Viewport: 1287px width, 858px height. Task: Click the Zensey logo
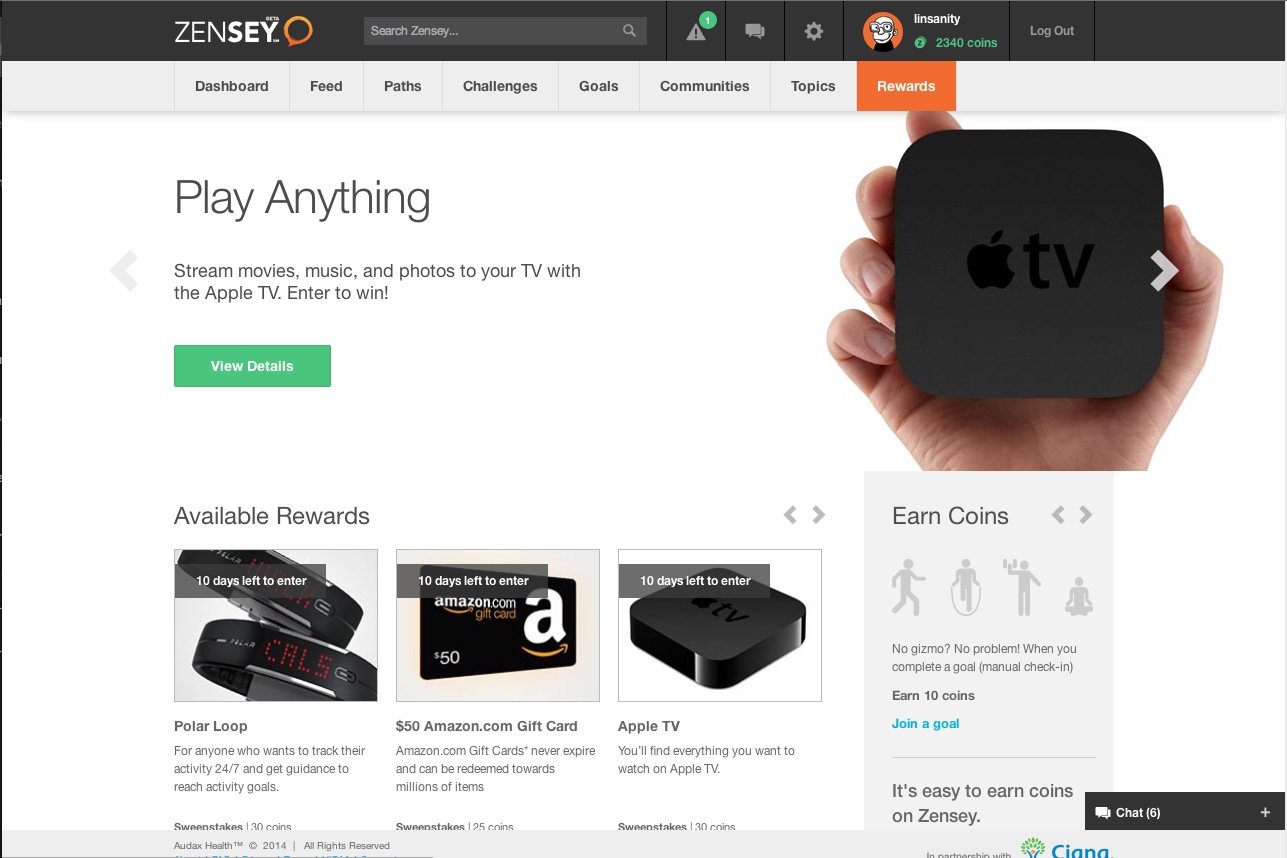(x=243, y=31)
